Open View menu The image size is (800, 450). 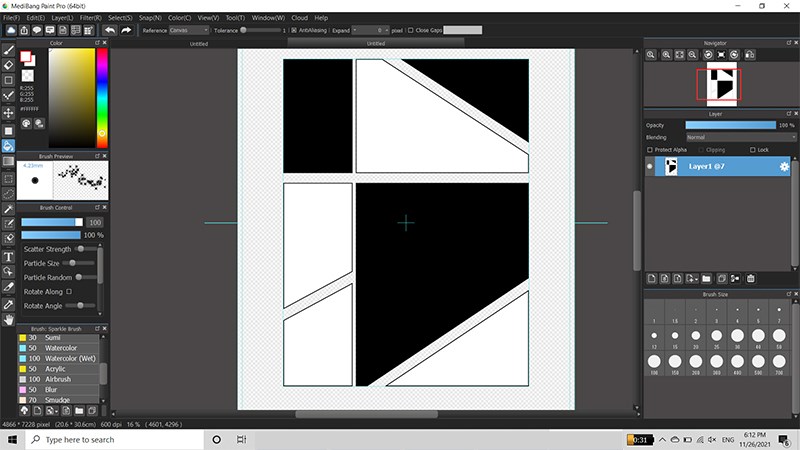tap(208, 18)
